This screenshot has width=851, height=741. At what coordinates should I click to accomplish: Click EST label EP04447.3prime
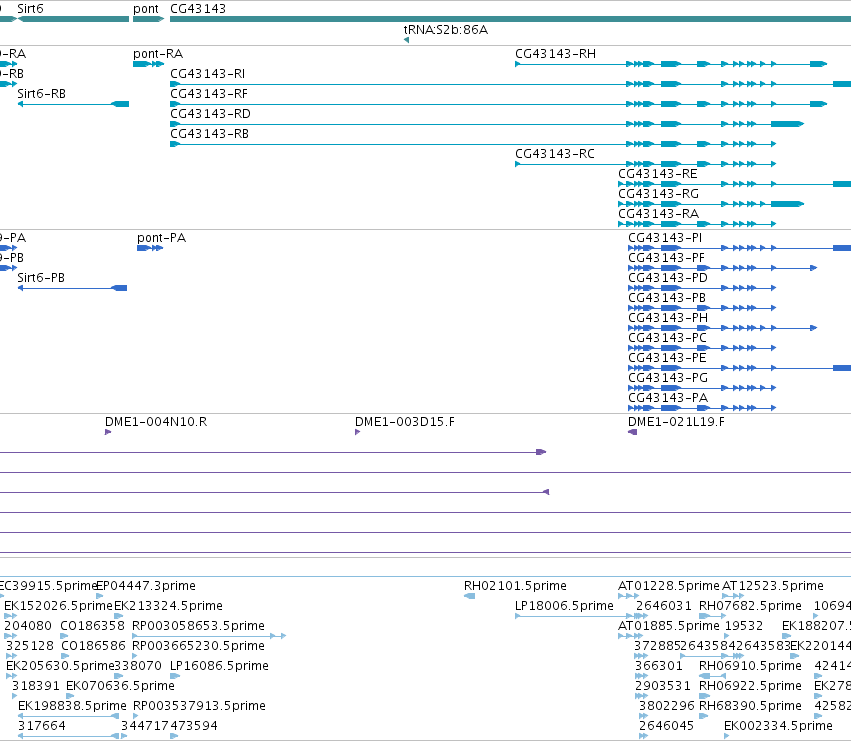[x=146, y=586]
